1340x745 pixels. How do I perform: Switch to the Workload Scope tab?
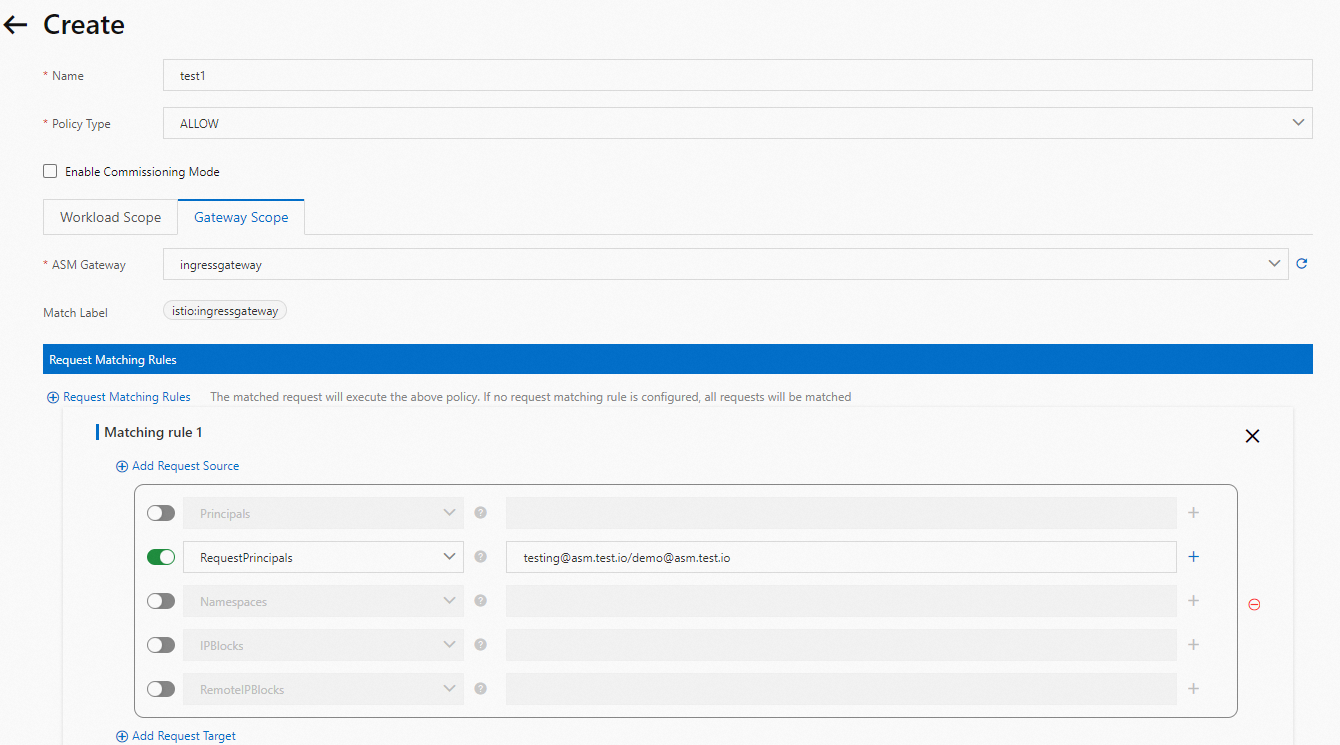pyautogui.click(x=110, y=216)
